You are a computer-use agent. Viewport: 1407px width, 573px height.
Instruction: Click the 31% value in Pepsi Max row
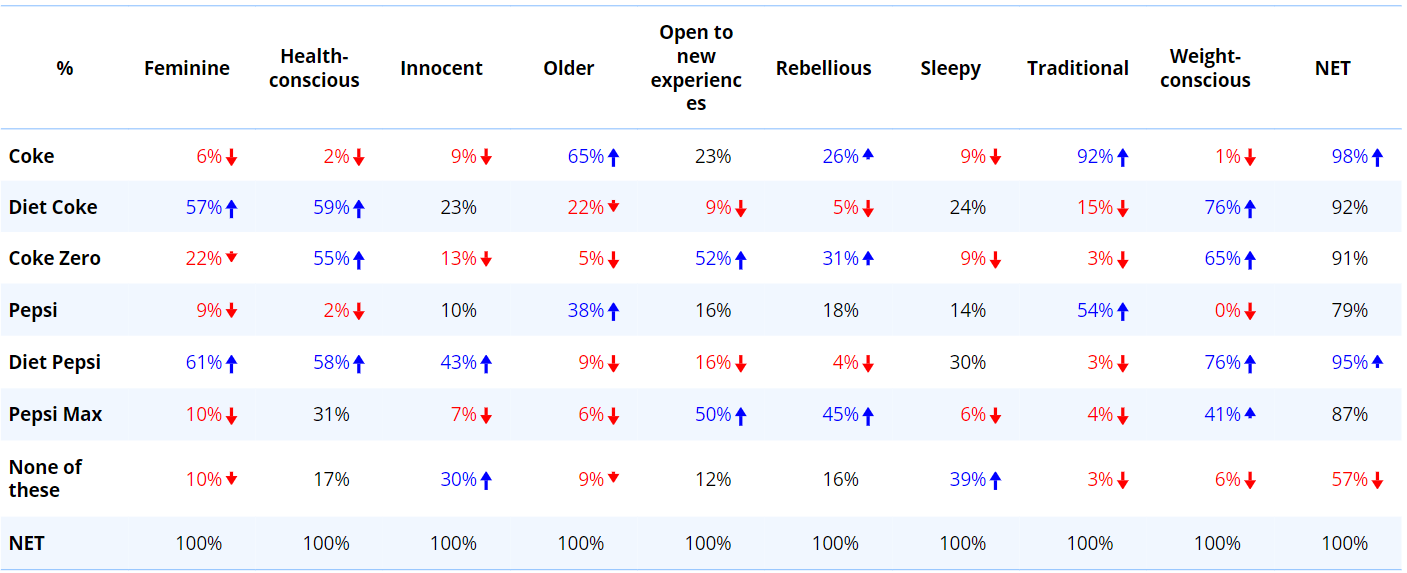click(331, 414)
